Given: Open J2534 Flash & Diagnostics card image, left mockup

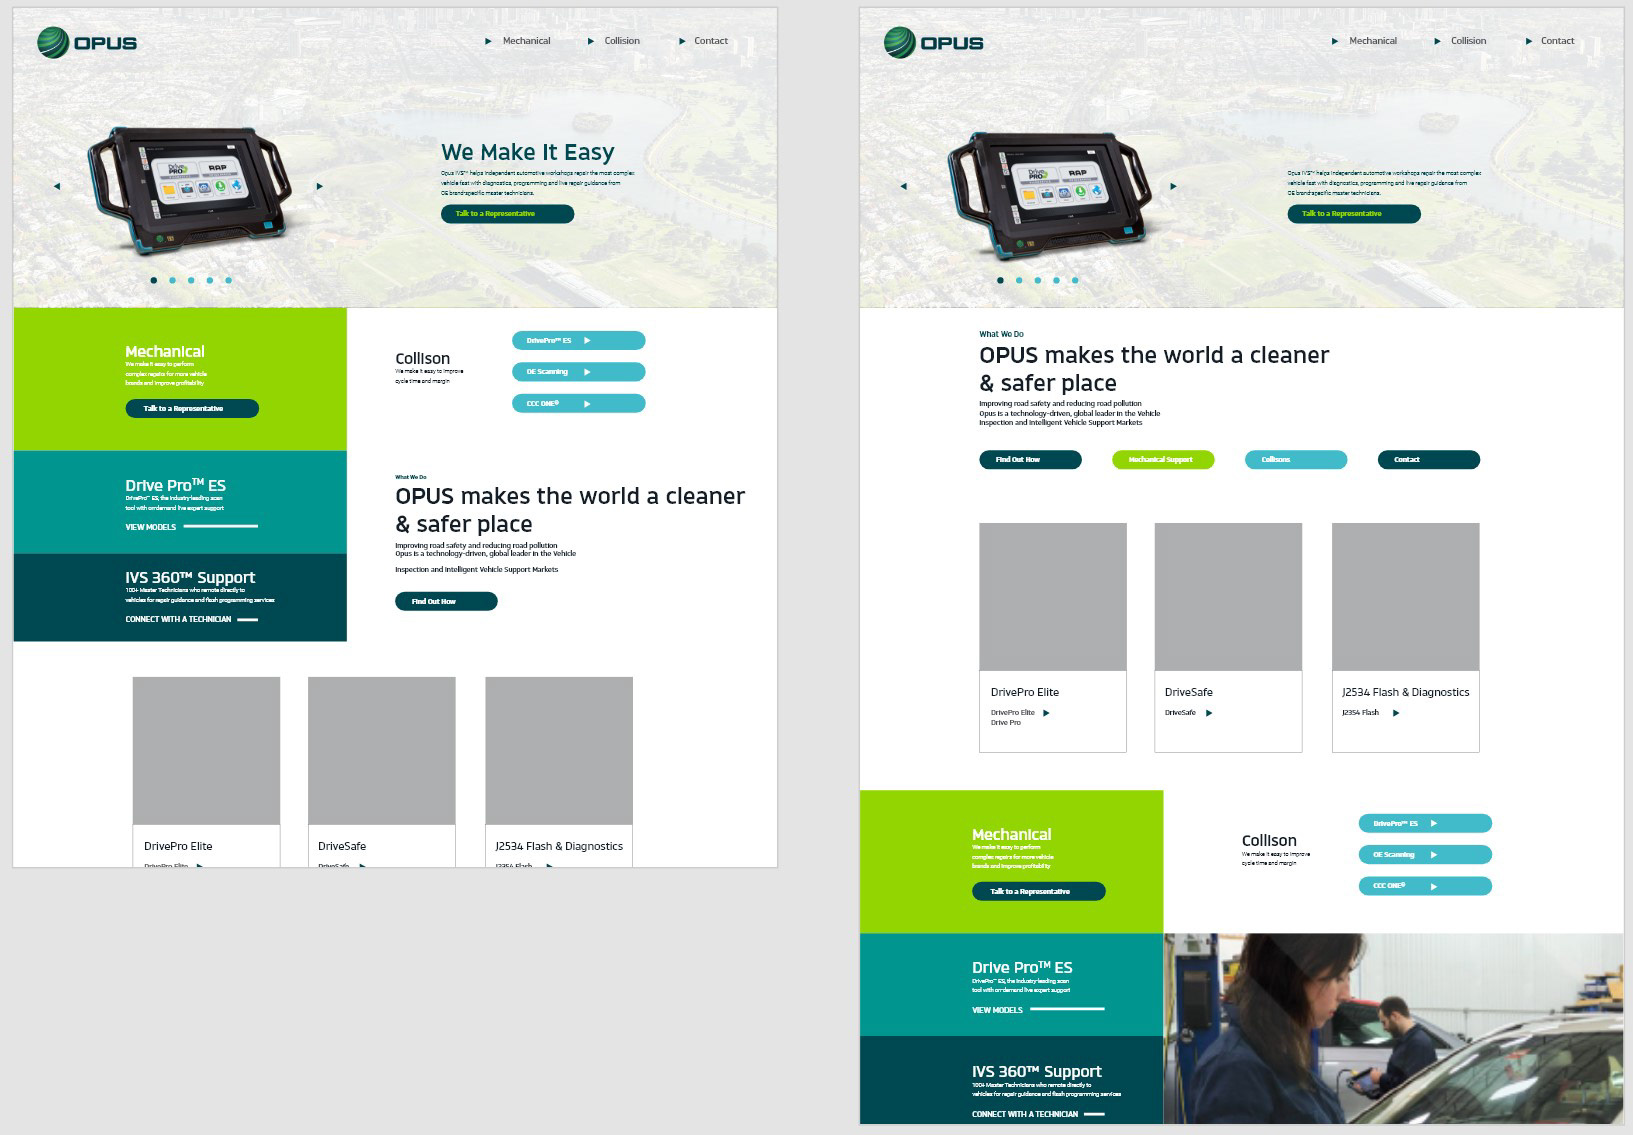Looking at the screenshot, I should (559, 751).
